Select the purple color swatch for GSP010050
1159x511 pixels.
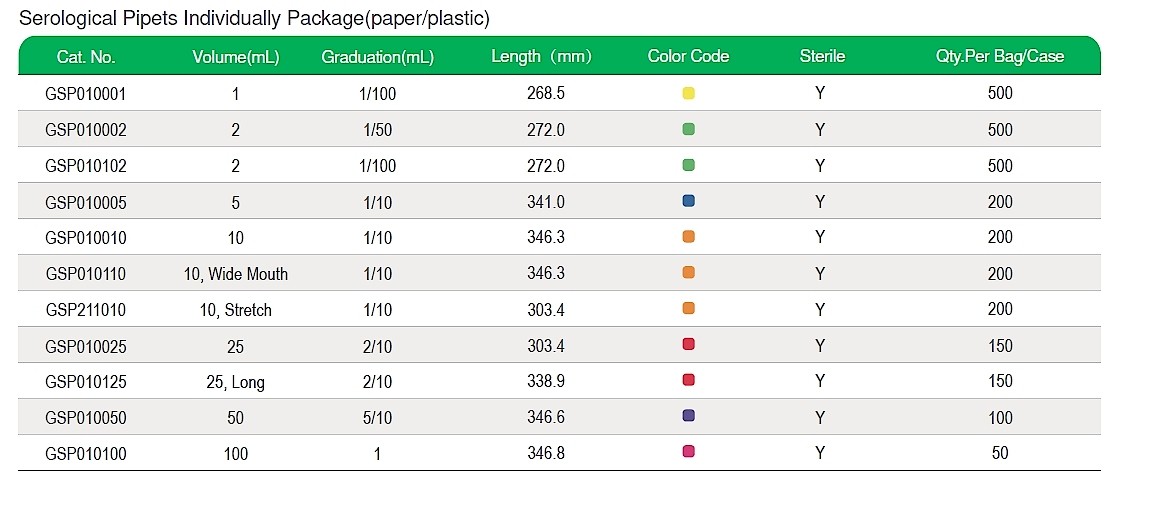point(688,416)
